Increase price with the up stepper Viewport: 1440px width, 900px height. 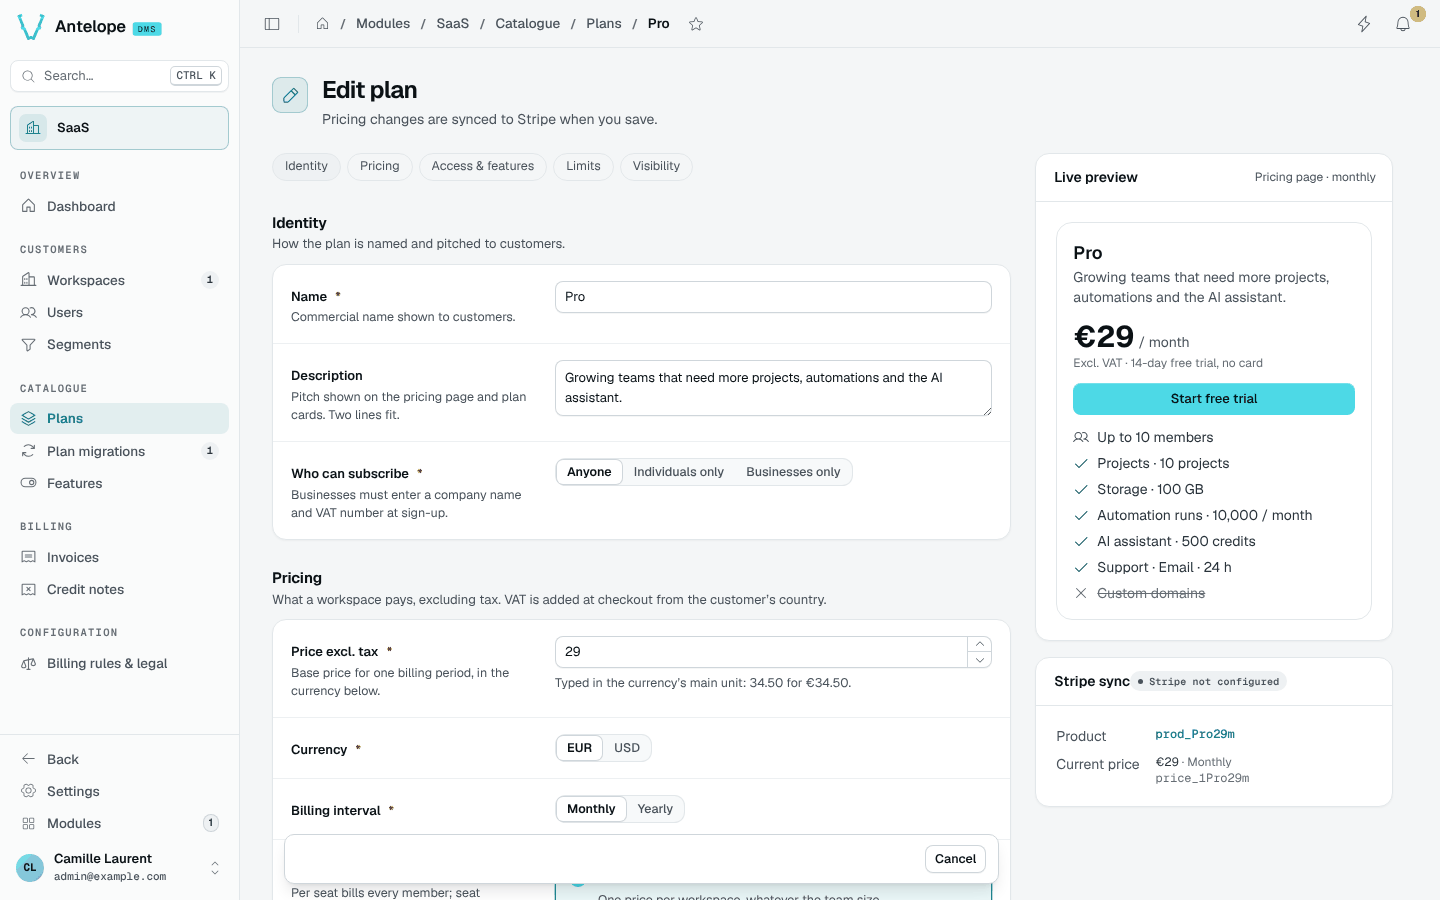[x=980, y=645]
